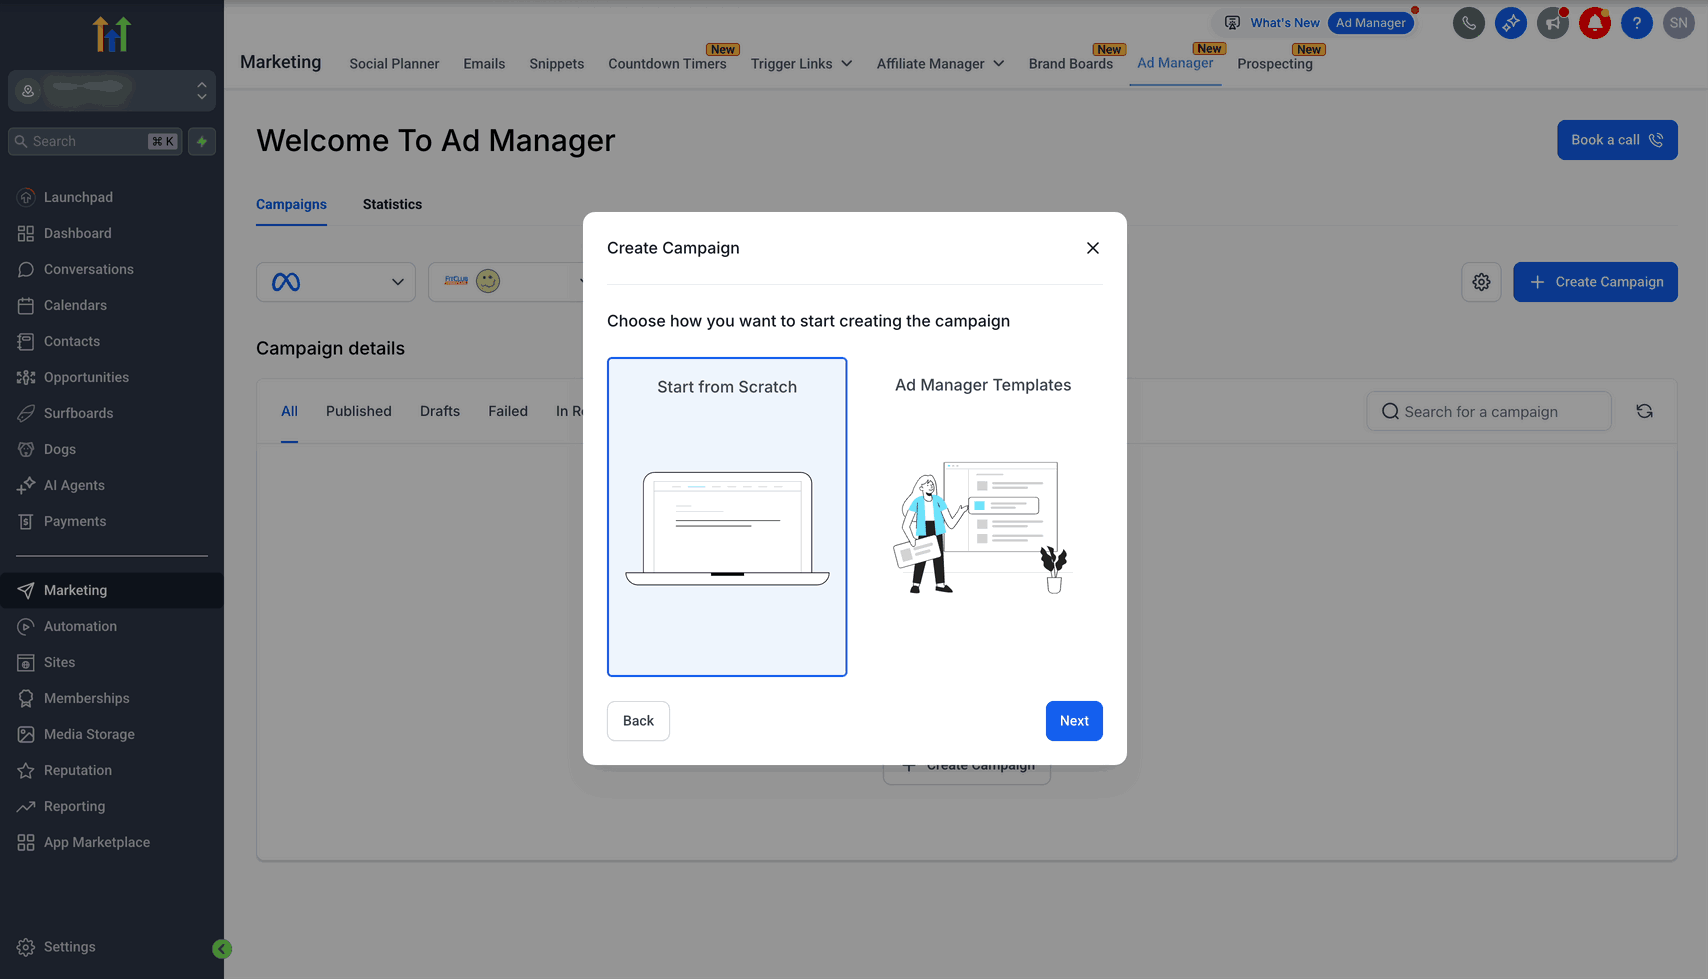Image resolution: width=1708 pixels, height=979 pixels.
Task: Open the Meta platform dropdown
Action: tap(336, 282)
